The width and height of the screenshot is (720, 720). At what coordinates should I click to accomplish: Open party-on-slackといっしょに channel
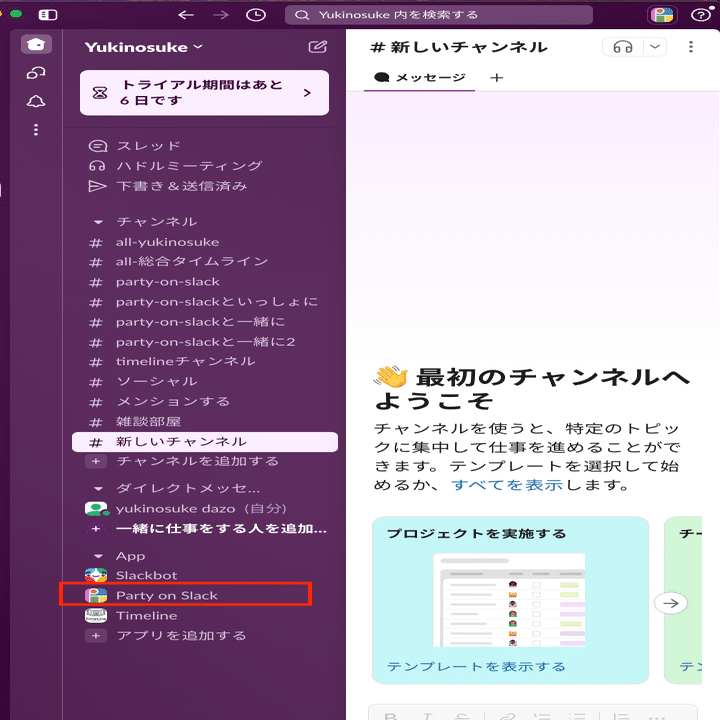[x=205, y=302]
